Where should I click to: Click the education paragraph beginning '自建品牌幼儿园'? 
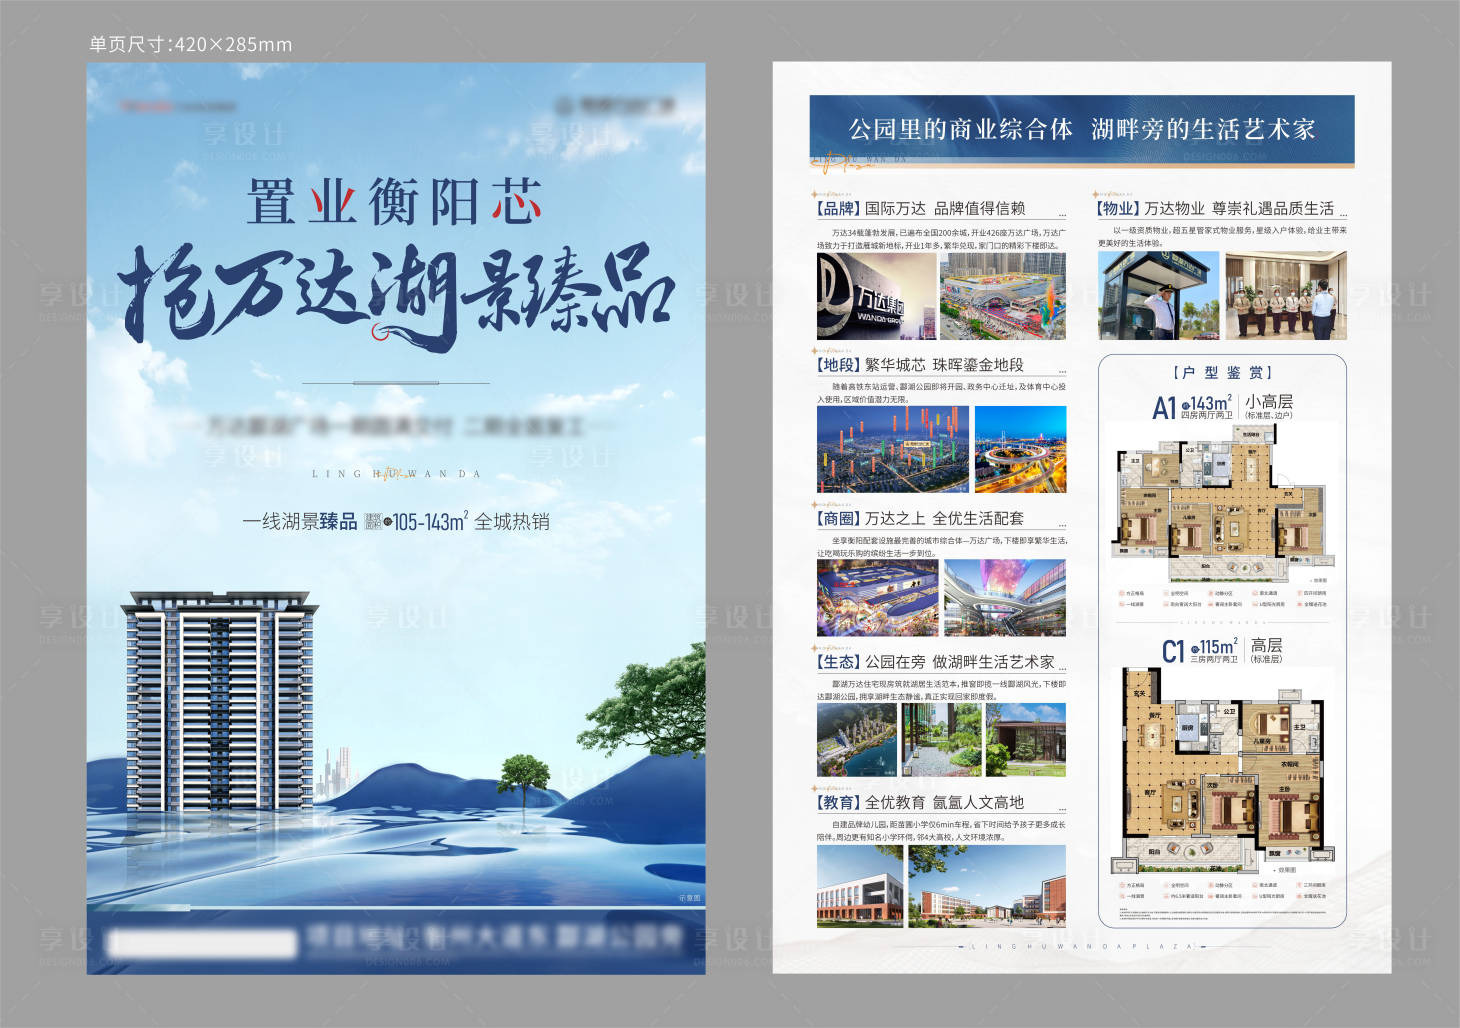click(941, 831)
